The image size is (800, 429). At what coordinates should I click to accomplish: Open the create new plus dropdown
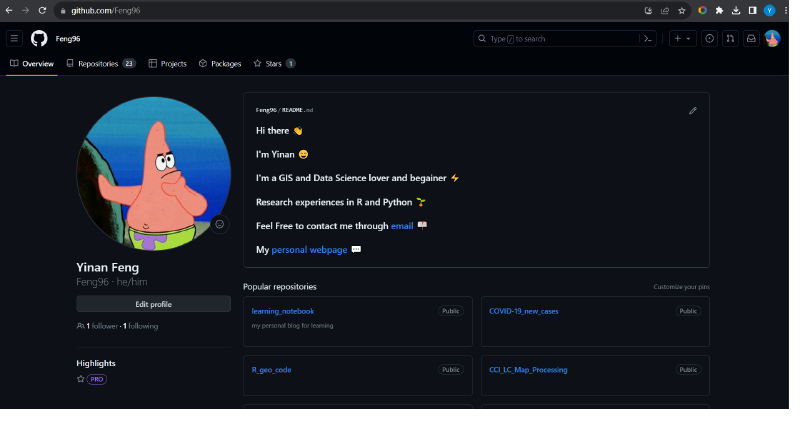point(682,39)
